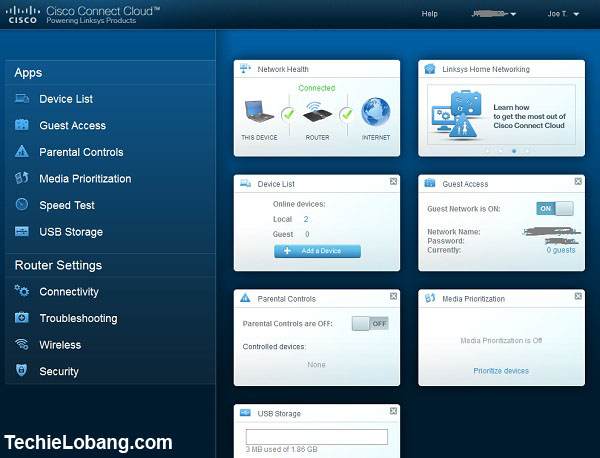Click the Guest devices count 0
Image resolution: width=600 pixels, height=458 pixels.
coord(307,234)
